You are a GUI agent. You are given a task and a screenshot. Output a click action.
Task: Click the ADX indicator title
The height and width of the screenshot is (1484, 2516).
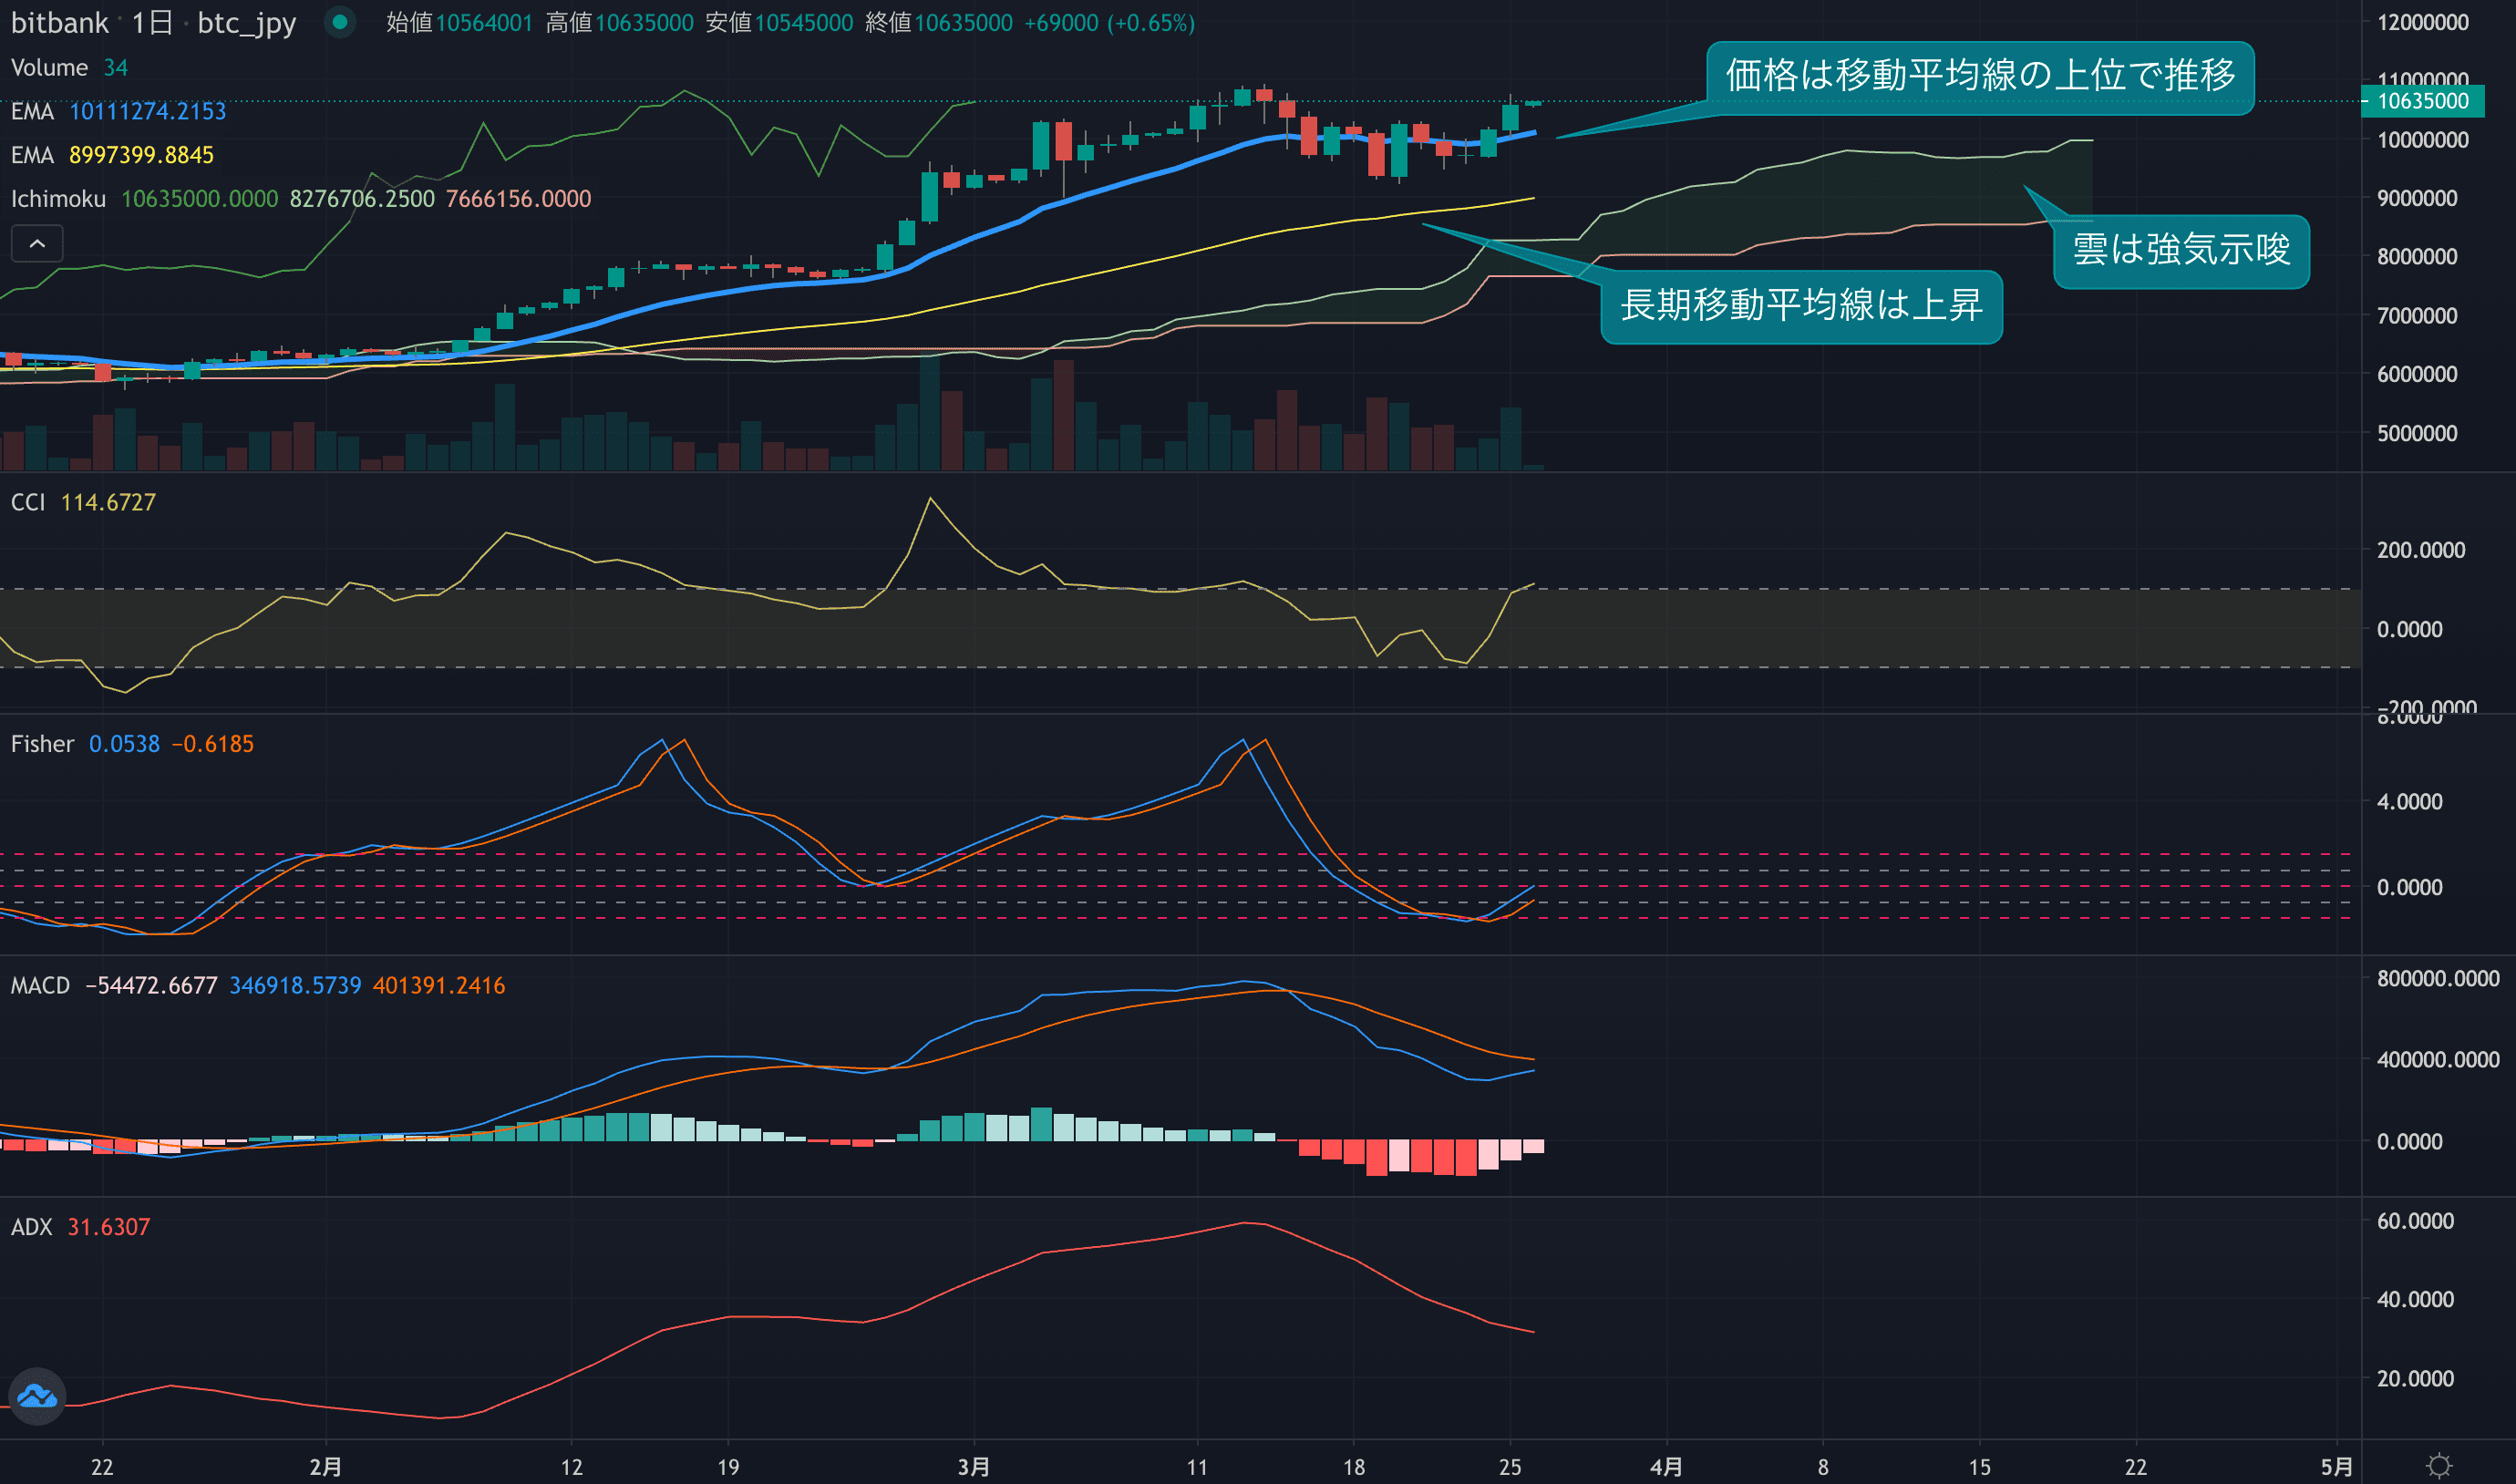[x=31, y=1227]
